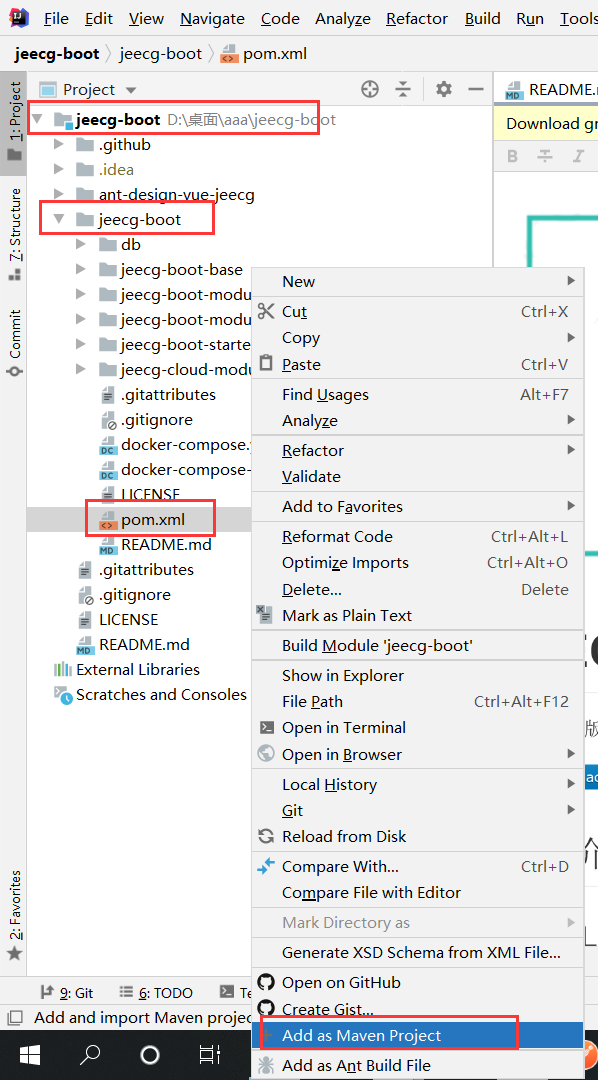
Task: Collapse all nodes using the Collapse All icon
Action: [x=403, y=89]
